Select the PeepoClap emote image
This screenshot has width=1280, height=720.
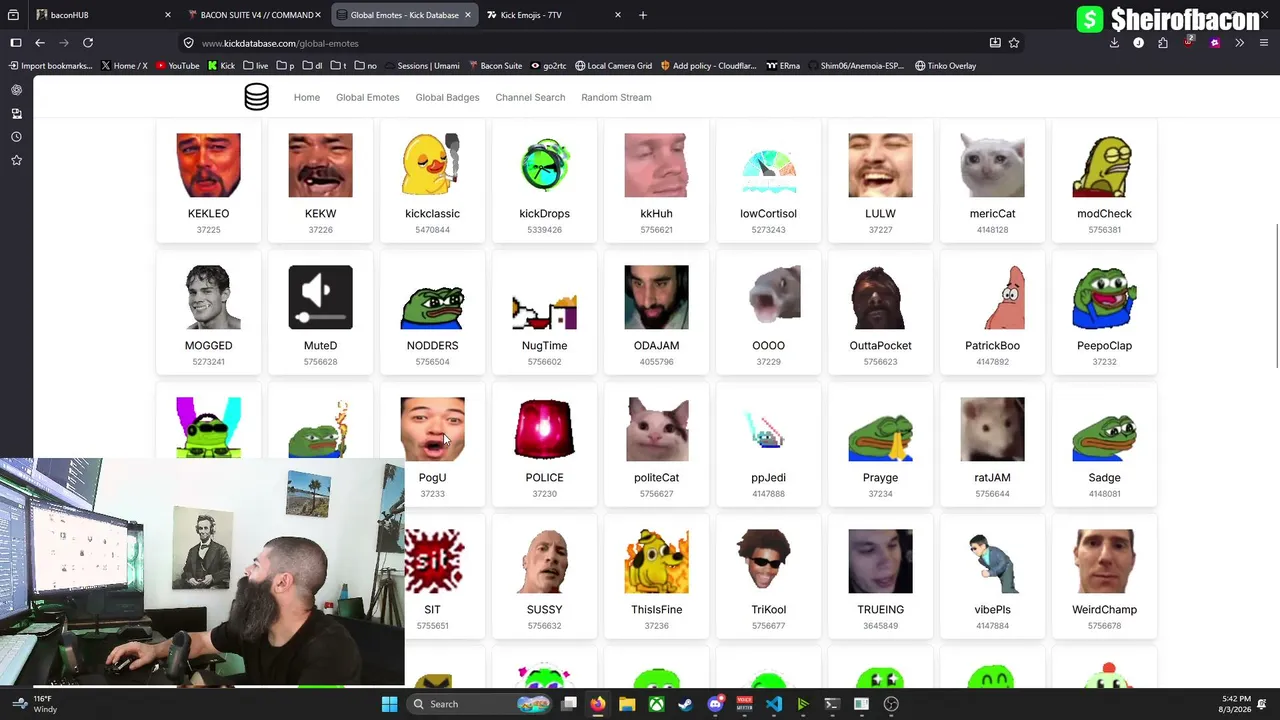(x=1104, y=297)
